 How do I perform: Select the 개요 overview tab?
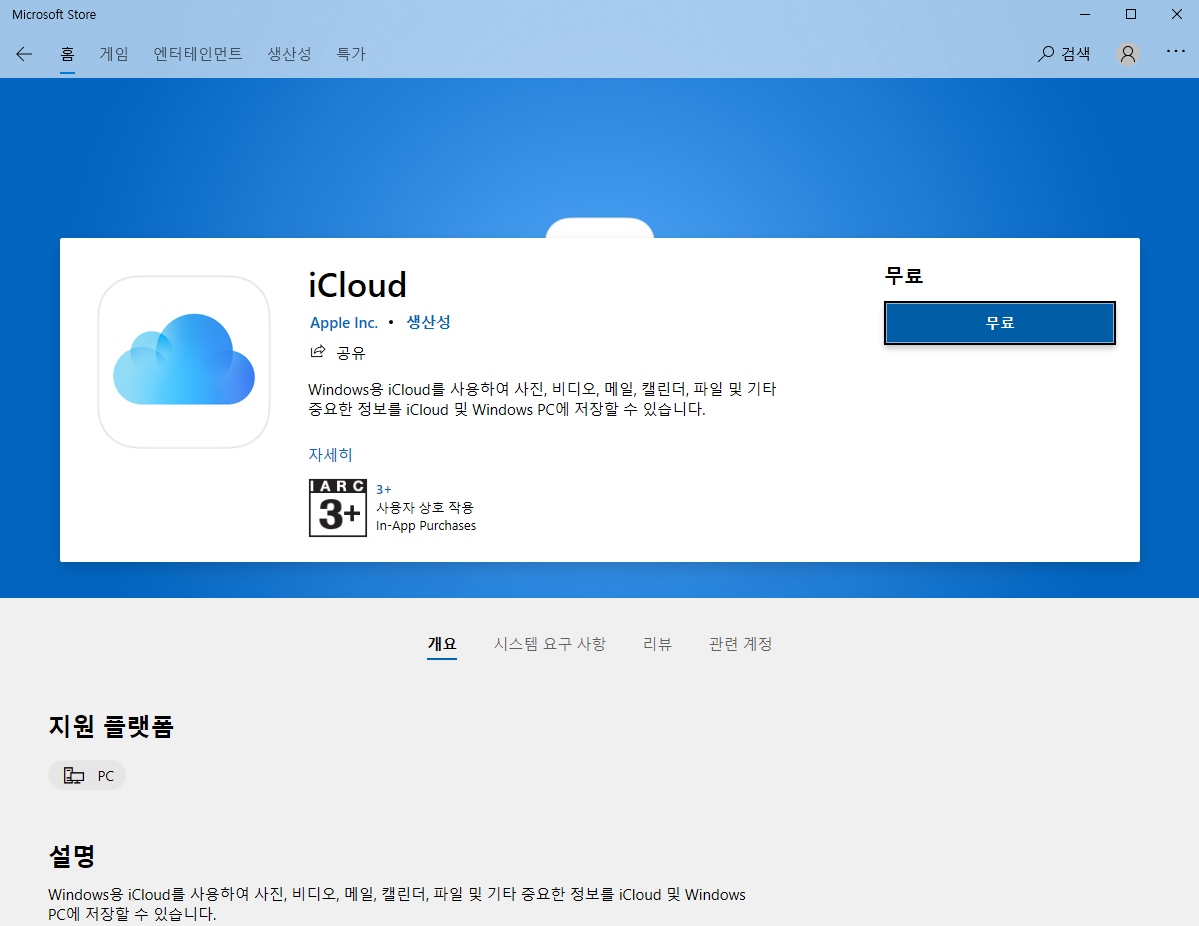[442, 644]
